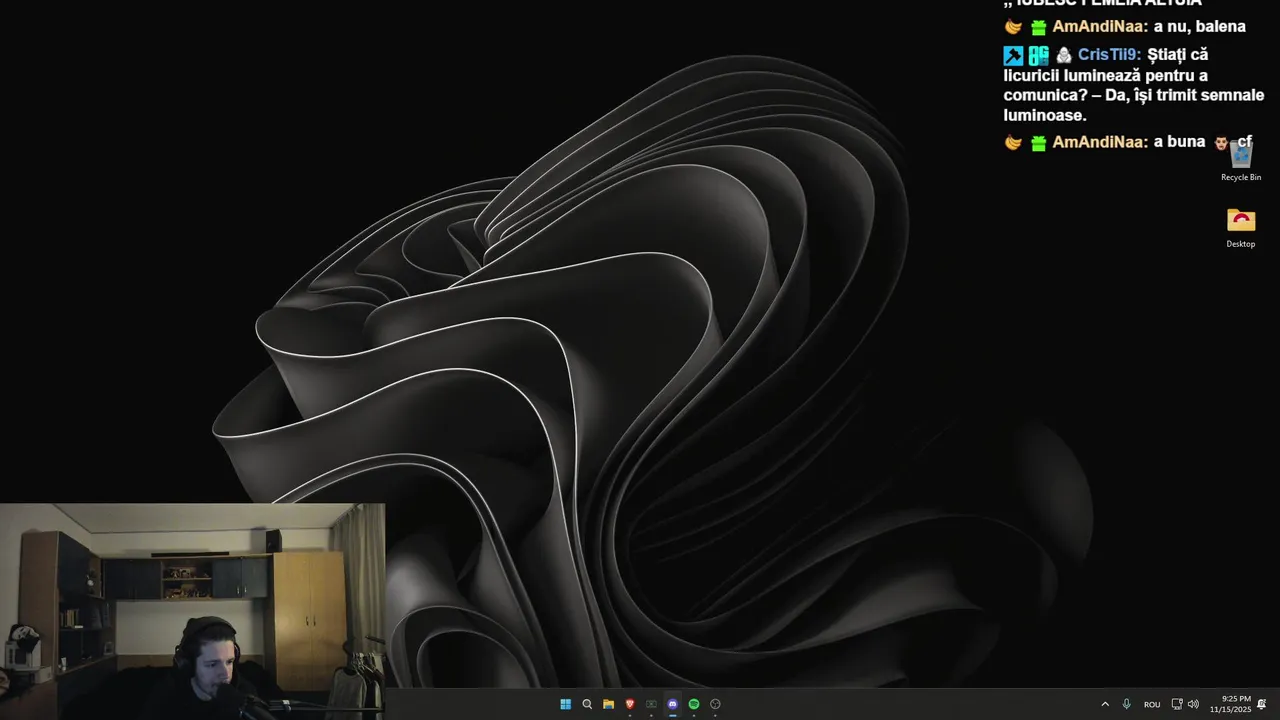The height and width of the screenshot is (720, 1280).
Task: Show hidden system tray icons
Action: (1105, 704)
